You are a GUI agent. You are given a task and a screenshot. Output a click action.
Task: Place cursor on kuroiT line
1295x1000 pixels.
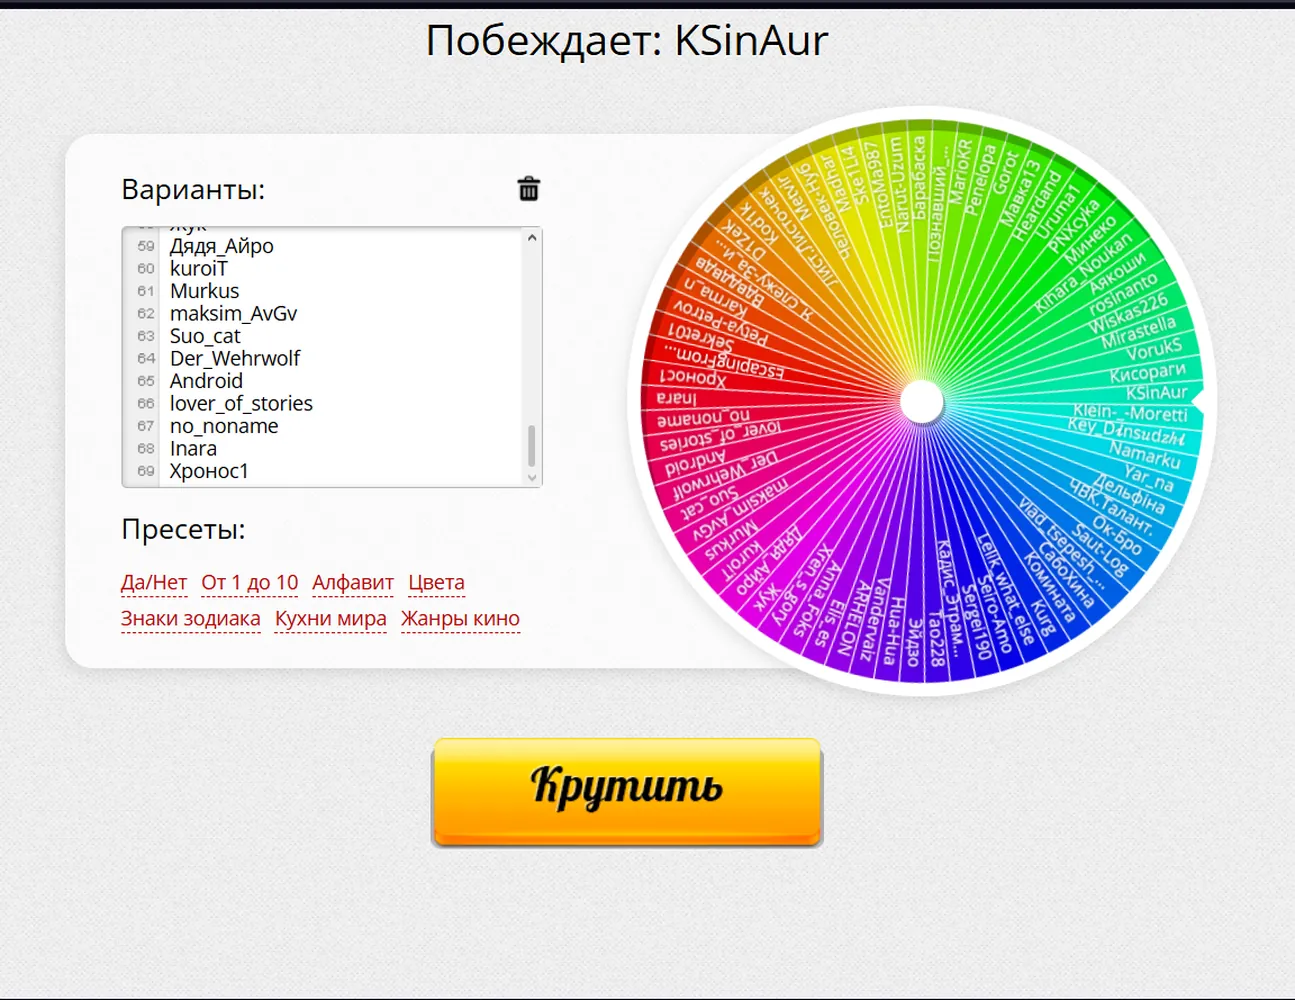199,268
